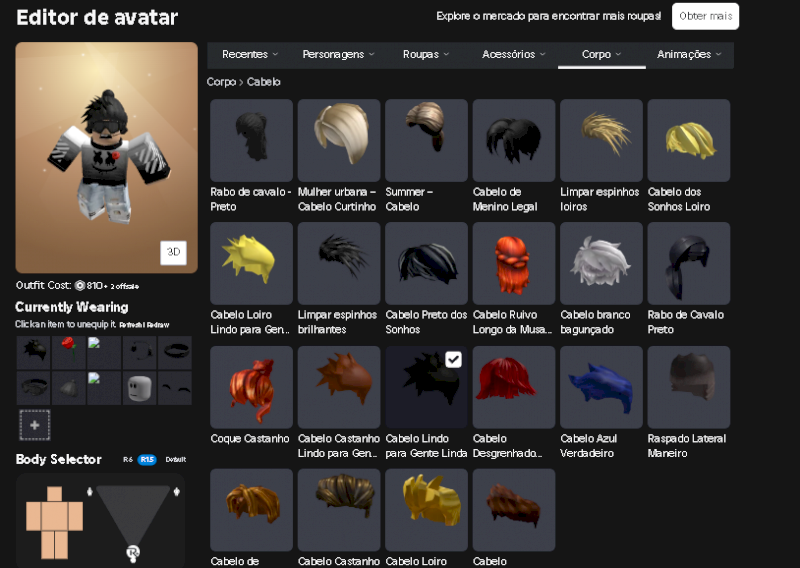800x568 pixels.
Task: Select the red Cabelo Desgrenhado hair
Action: pos(514,387)
